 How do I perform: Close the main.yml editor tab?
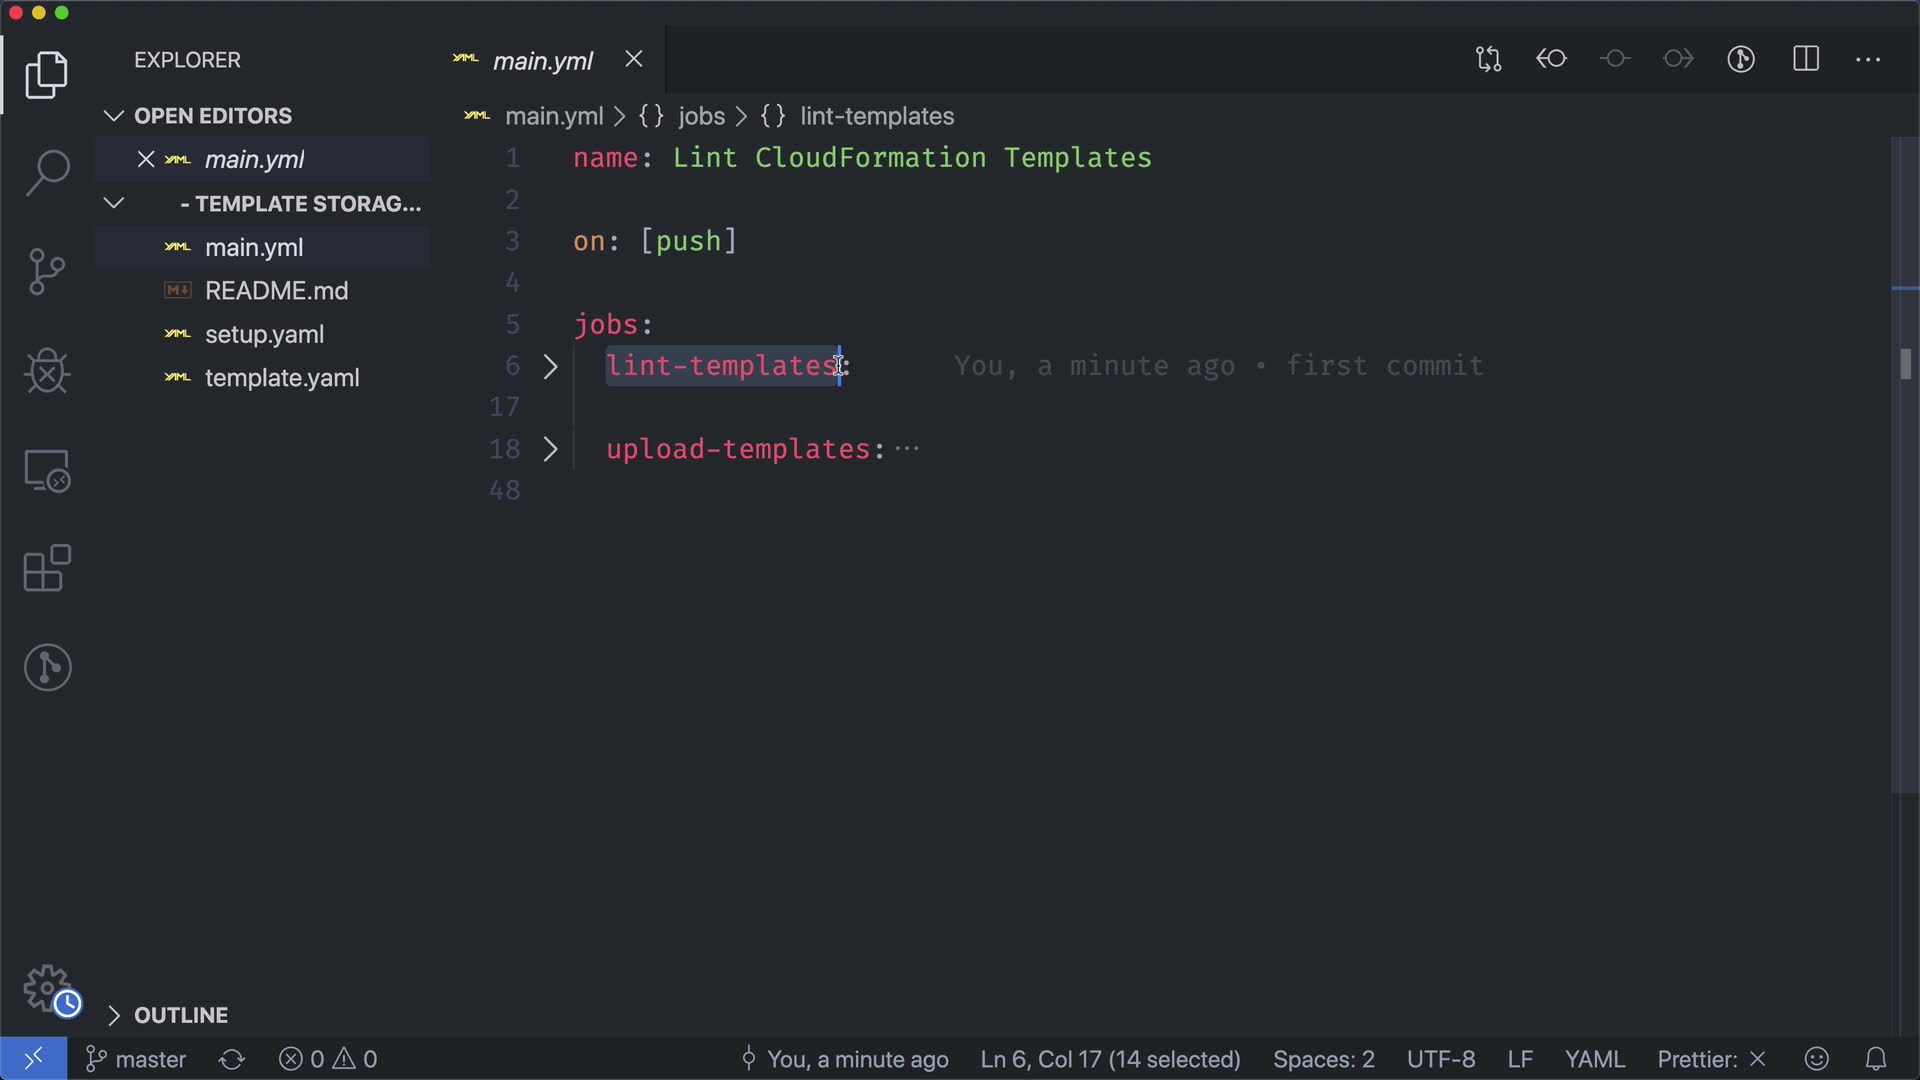click(634, 60)
